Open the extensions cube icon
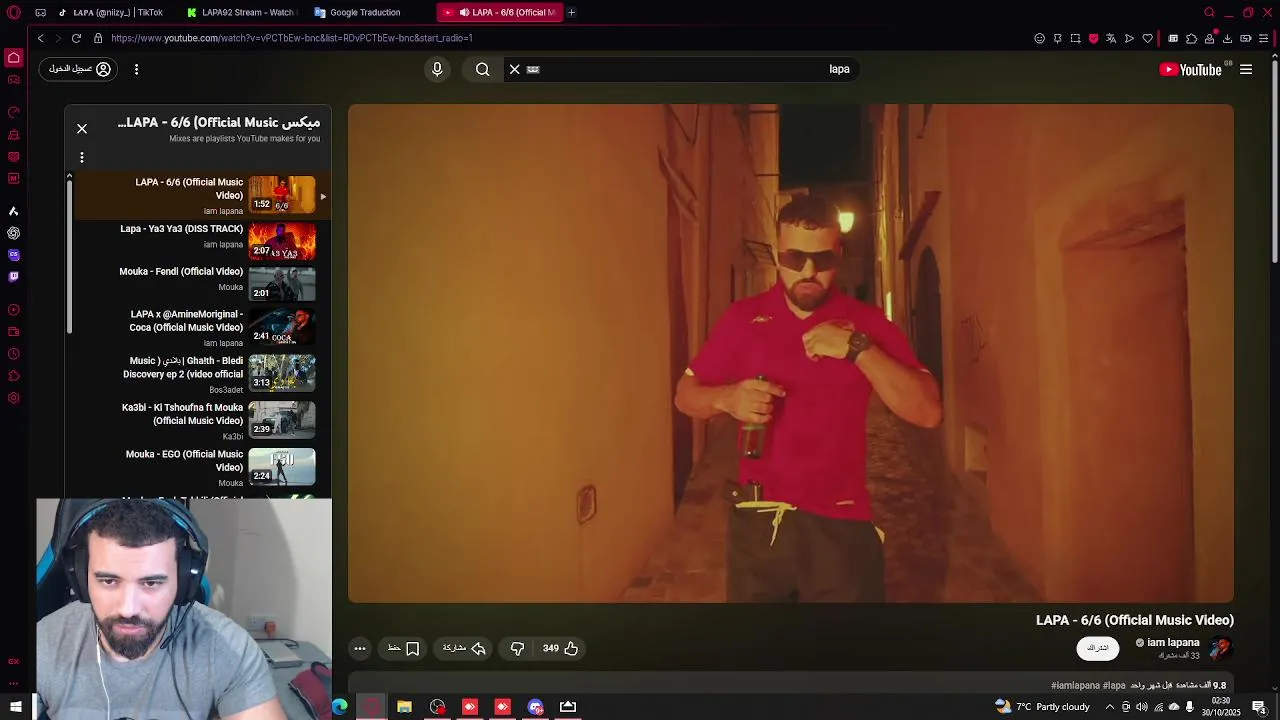 coord(1191,38)
